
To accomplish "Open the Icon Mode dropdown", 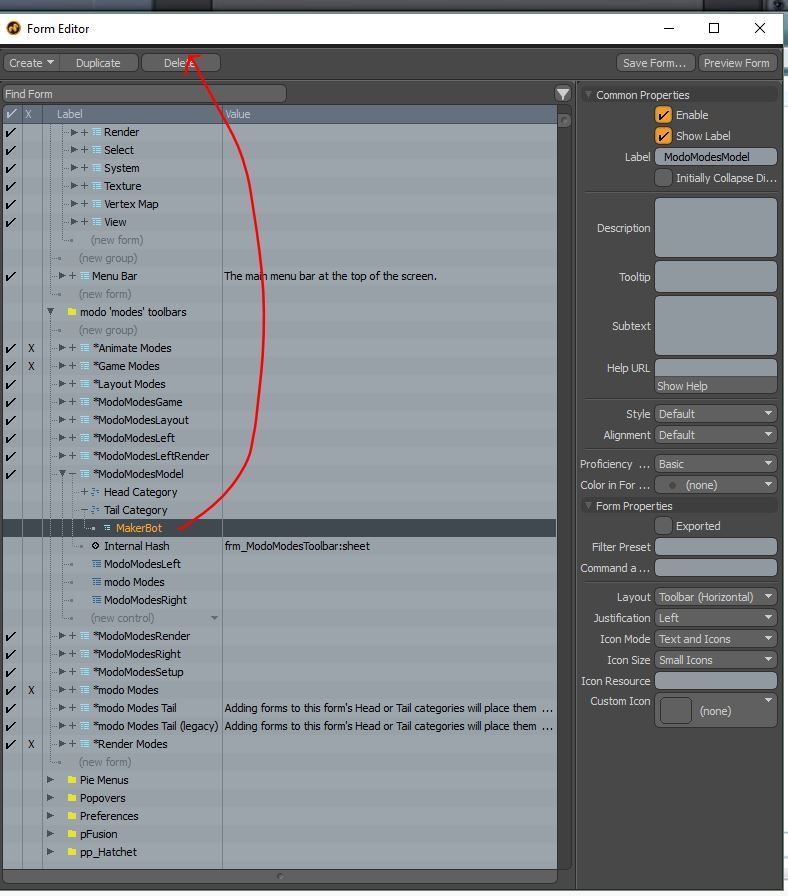I will (x=715, y=639).
